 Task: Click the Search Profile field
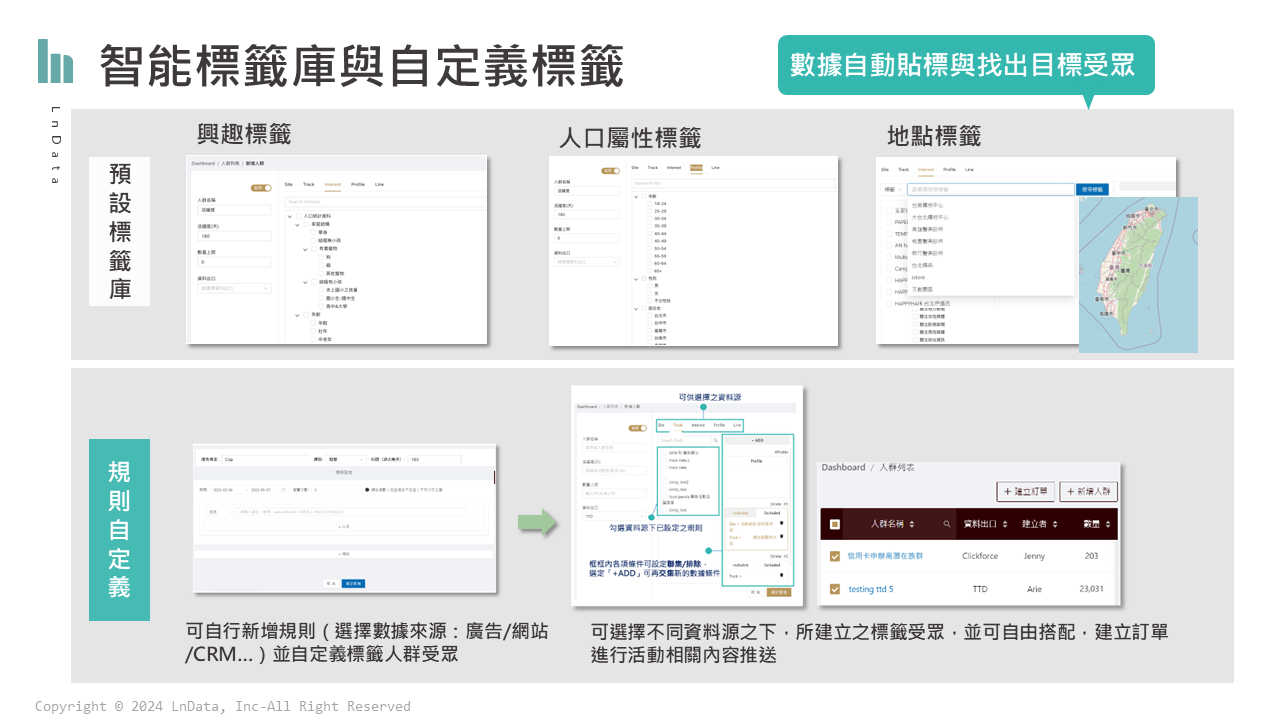[x=733, y=183]
